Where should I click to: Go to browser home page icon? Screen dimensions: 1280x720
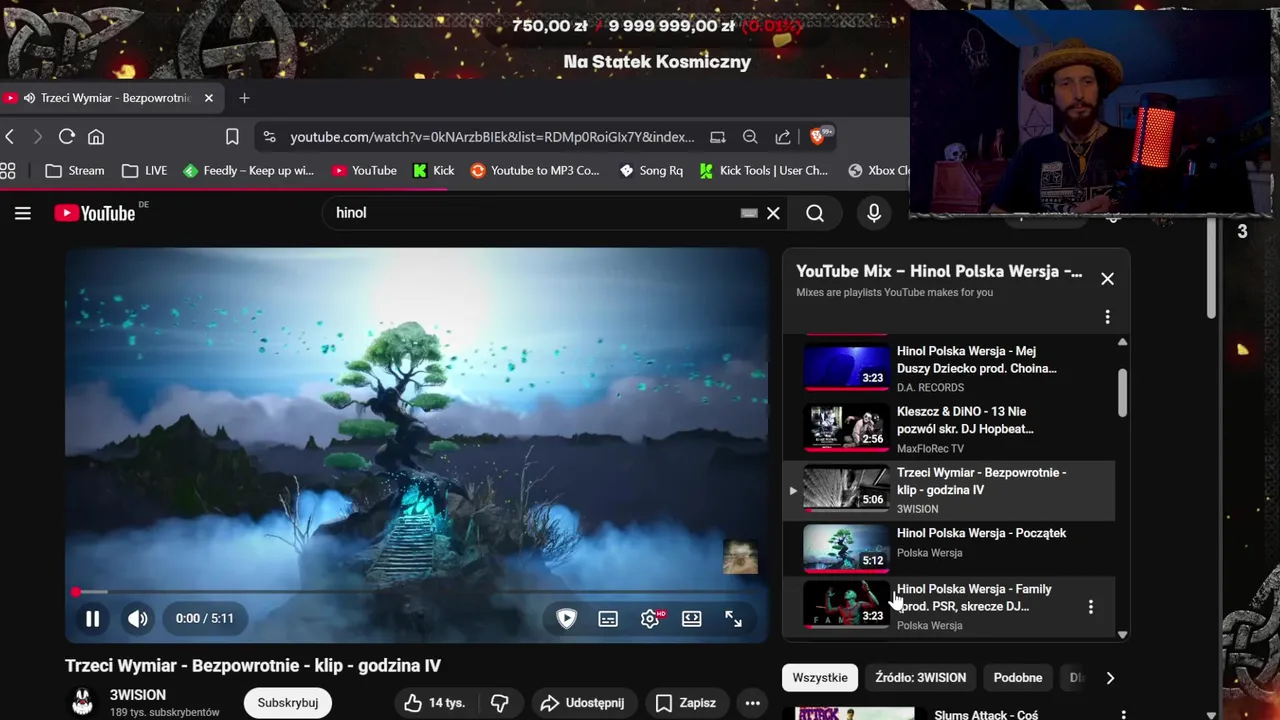pos(96,137)
